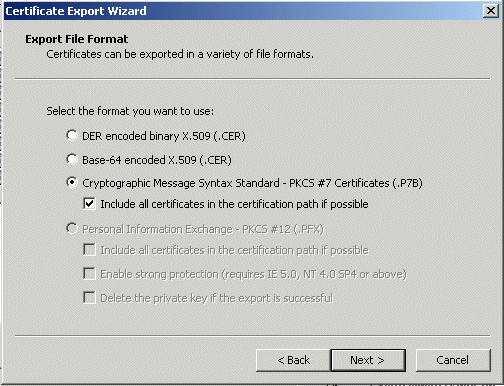The width and height of the screenshot is (504, 386).
Task: Tick the PFX include all certificates checkbox
Action: [x=89, y=250]
